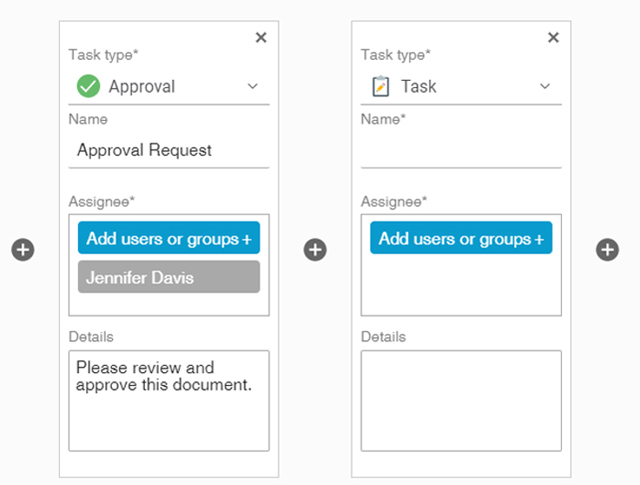The width and height of the screenshot is (640, 485).
Task: Click the clipboard Task type icon
Action: (380, 87)
